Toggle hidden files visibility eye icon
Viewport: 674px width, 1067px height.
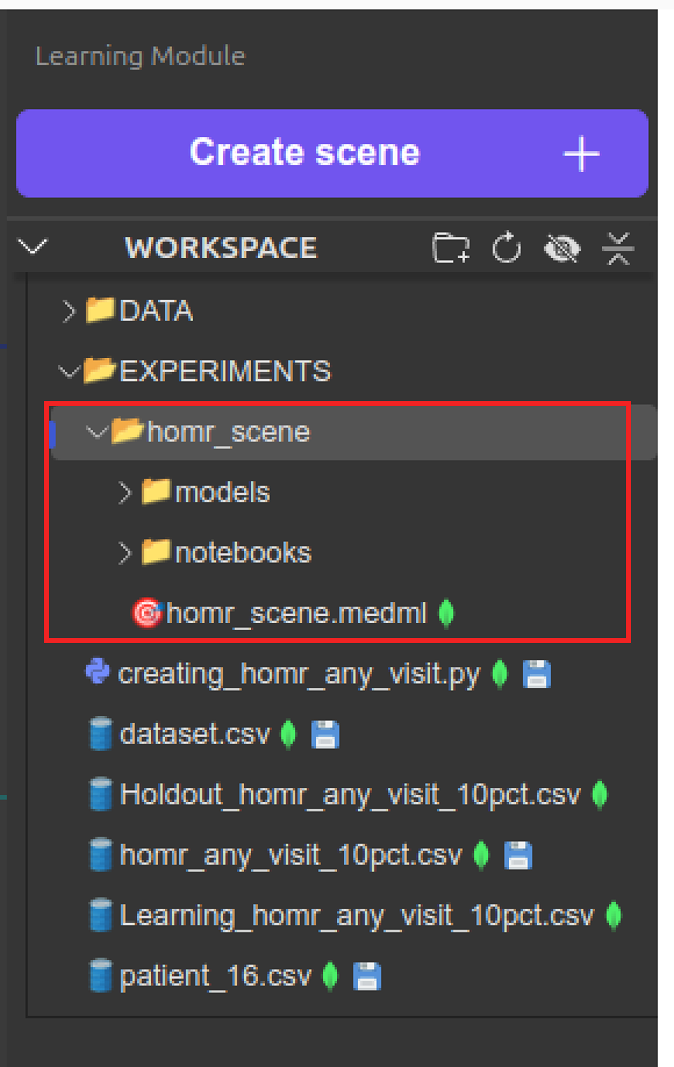(x=562, y=248)
